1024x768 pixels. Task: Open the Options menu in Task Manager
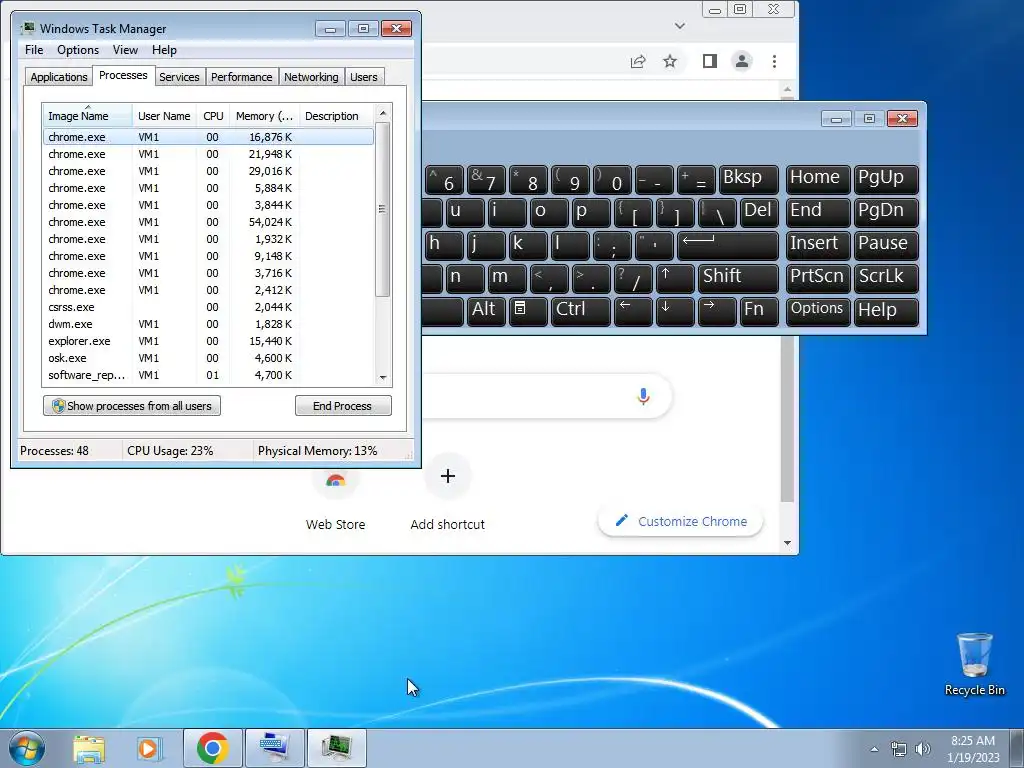coord(78,50)
